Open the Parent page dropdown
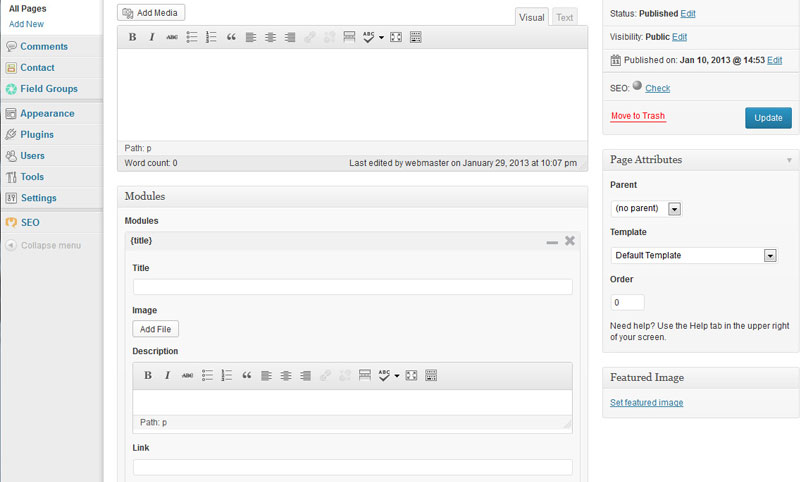The image size is (800, 482). pos(646,209)
